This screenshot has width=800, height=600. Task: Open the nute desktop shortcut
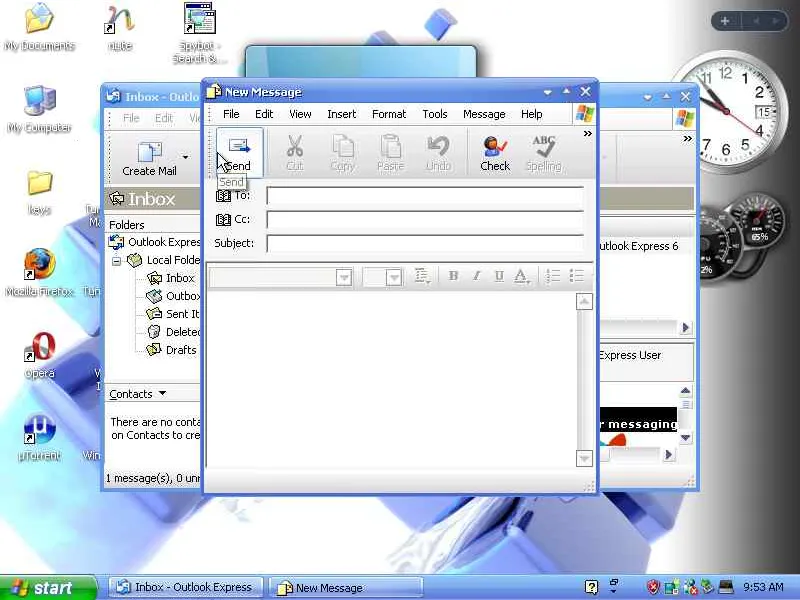click(x=119, y=27)
